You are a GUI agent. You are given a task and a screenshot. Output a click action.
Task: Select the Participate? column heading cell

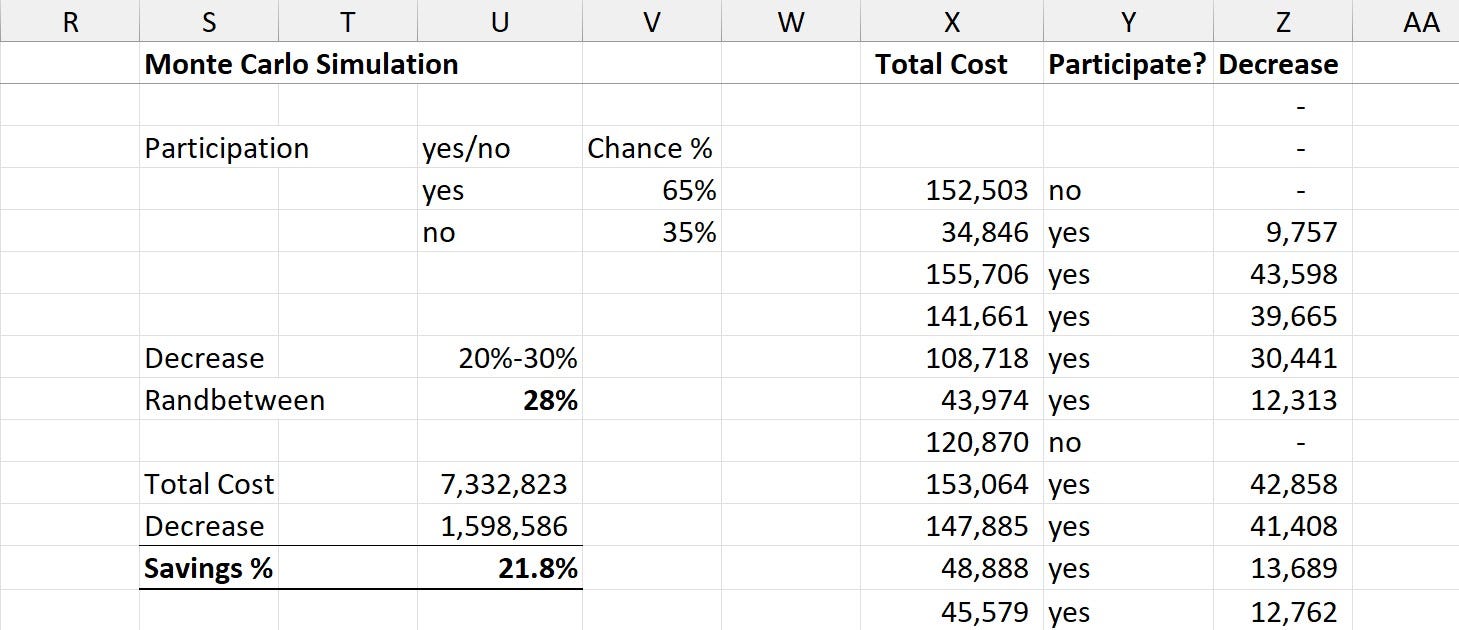1128,63
